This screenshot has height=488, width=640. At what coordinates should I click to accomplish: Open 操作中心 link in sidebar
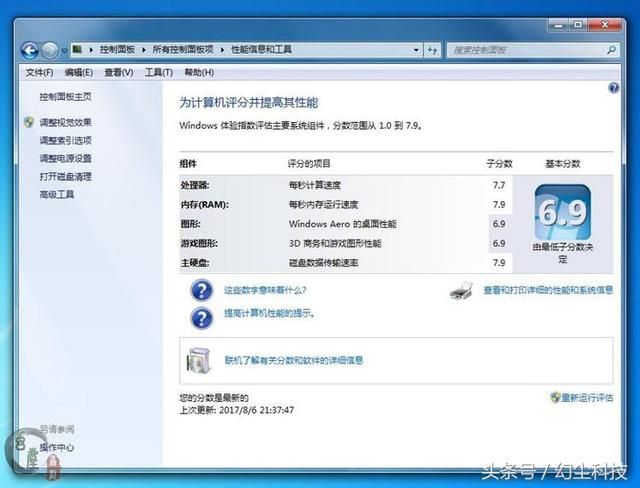click(57, 448)
